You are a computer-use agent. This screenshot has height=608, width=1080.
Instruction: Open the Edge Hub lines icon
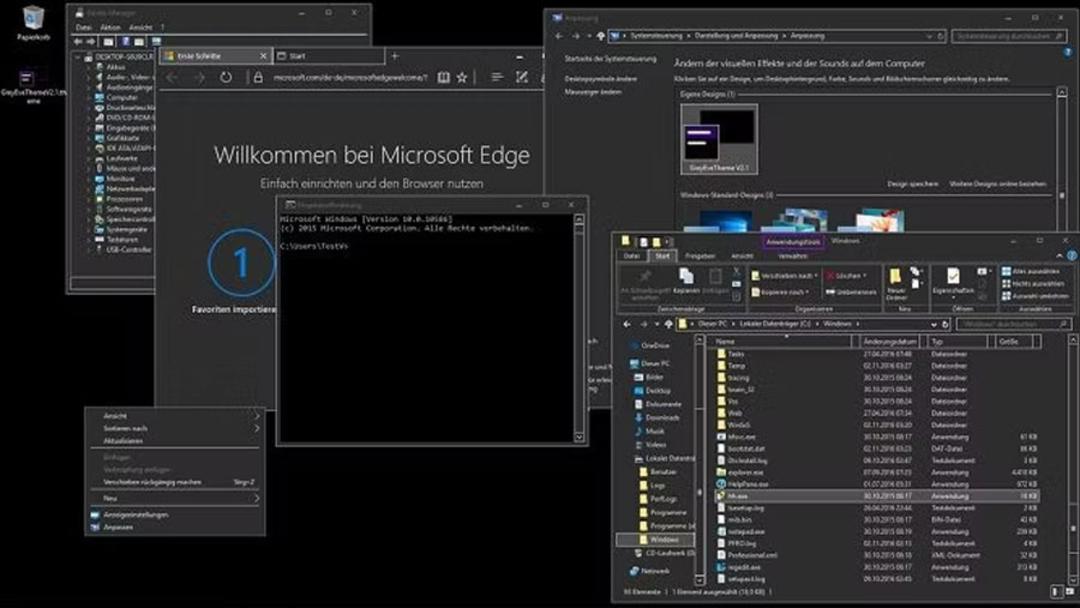point(497,77)
